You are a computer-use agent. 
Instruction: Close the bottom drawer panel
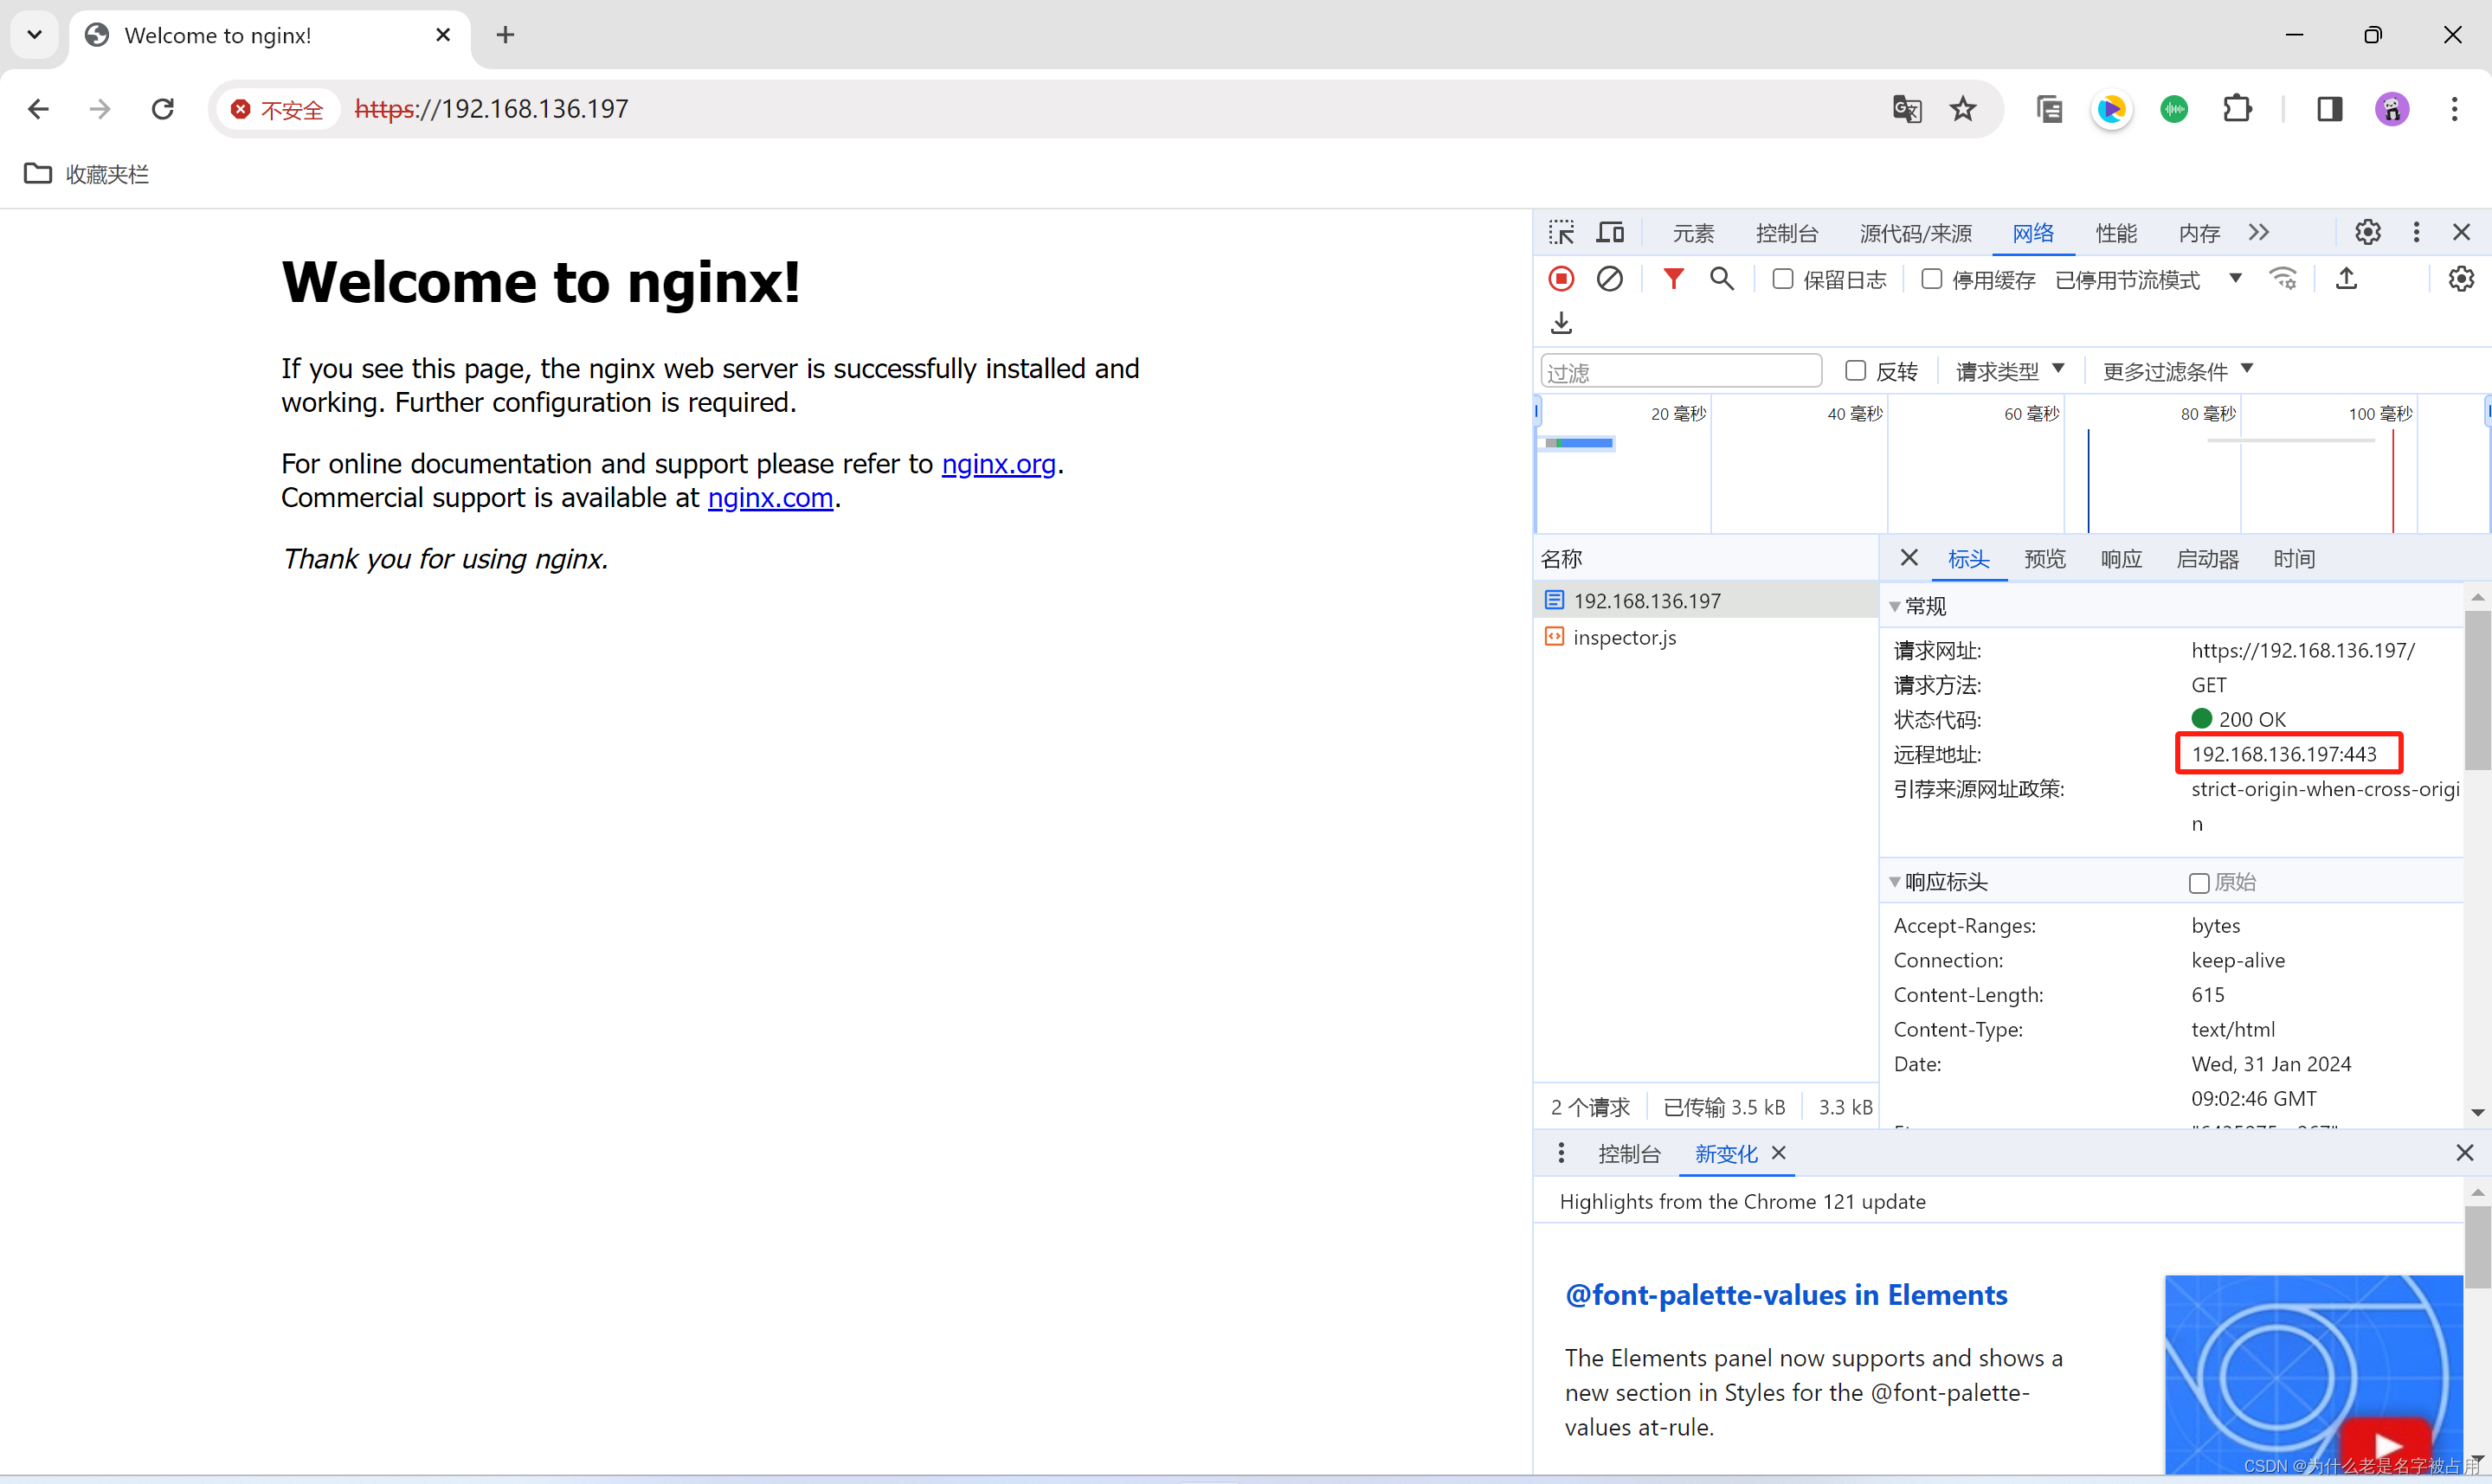click(x=2465, y=1153)
